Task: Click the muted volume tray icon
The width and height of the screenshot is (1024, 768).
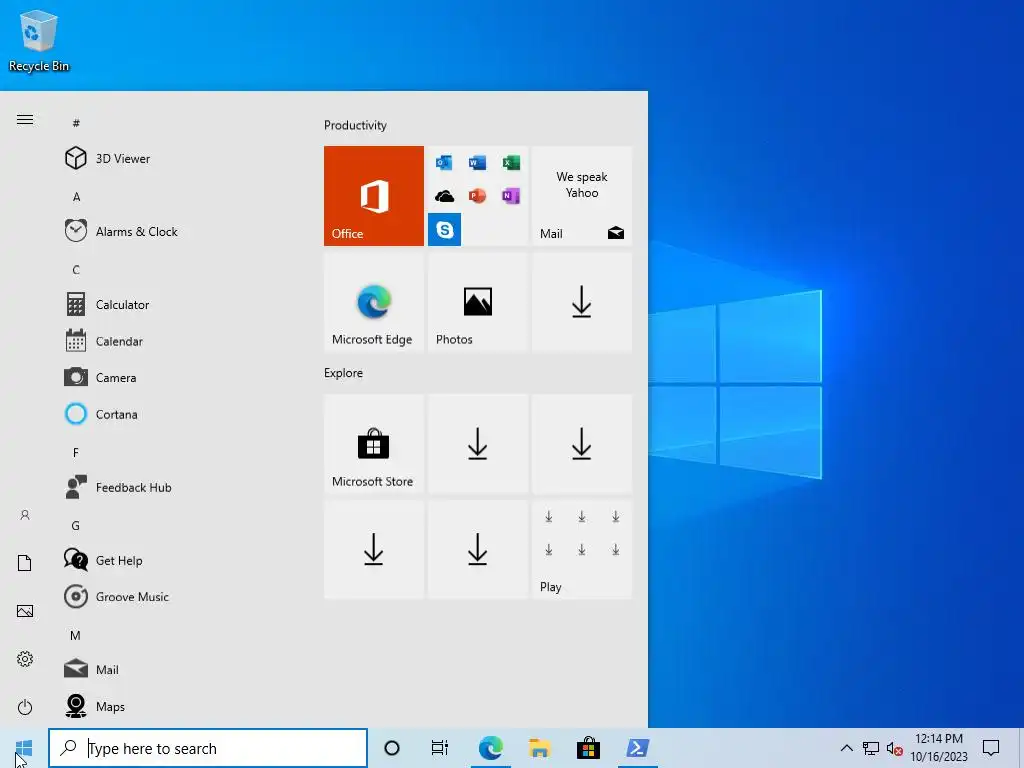Action: 895,749
